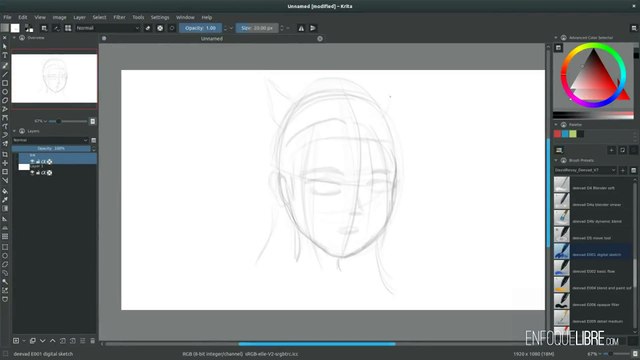640x360 pixels.
Task: Toggle visibility of Layer 1
Action: coord(32,173)
